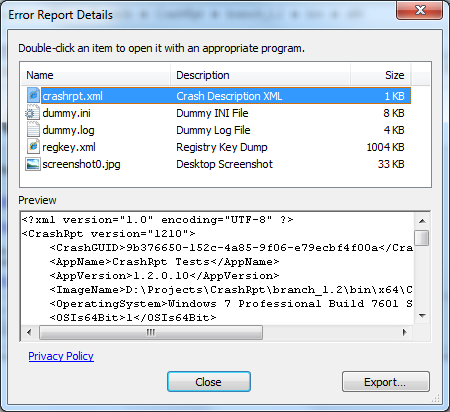Screen dimensions: 450x412
Task: Click the dummy.log text file icon
Action: pyautogui.click(x=33, y=130)
